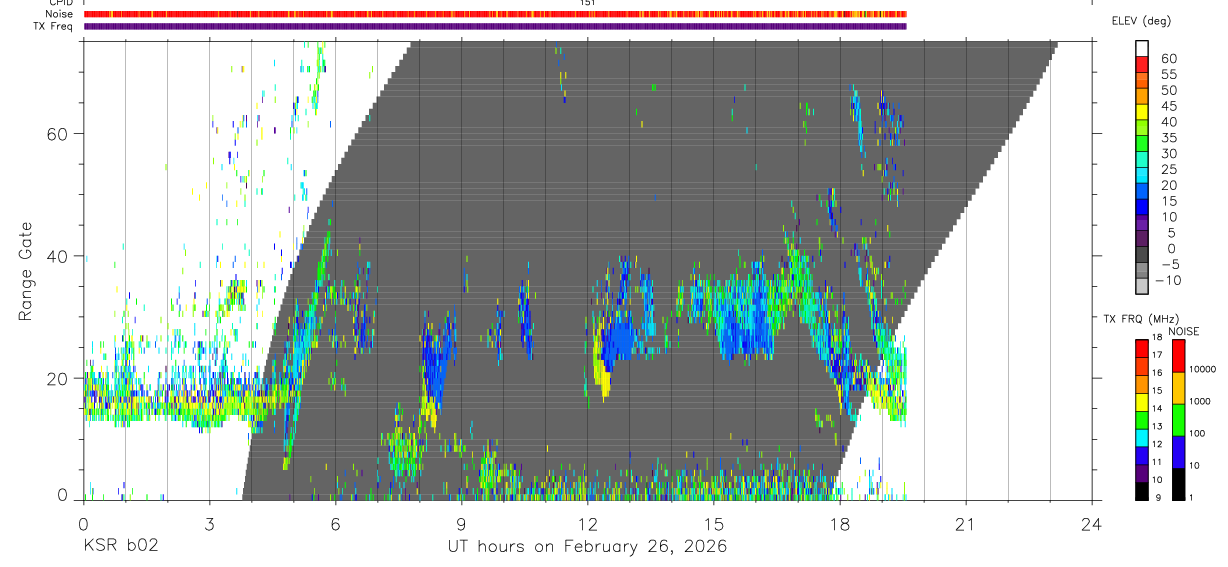Click the '1000' value in the NOISE legend
This screenshot has width=1228, height=567.
1201,401
